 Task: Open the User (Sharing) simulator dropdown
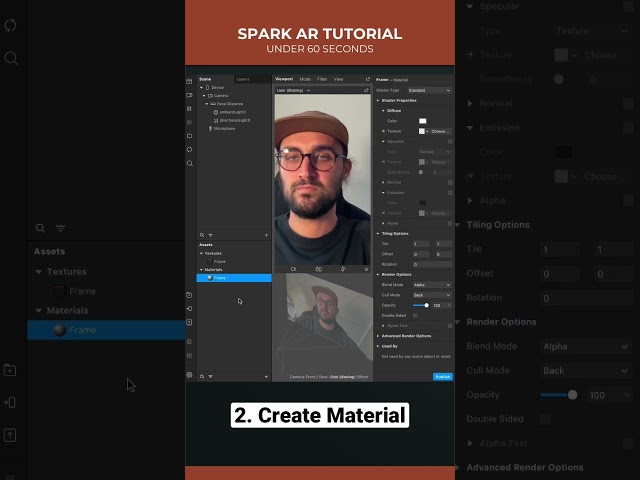pyautogui.click(x=293, y=90)
